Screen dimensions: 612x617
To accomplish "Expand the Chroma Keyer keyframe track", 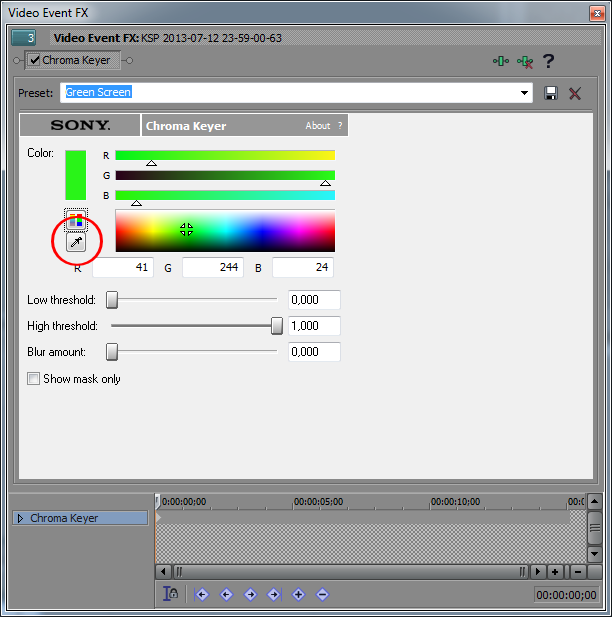I will (21, 518).
